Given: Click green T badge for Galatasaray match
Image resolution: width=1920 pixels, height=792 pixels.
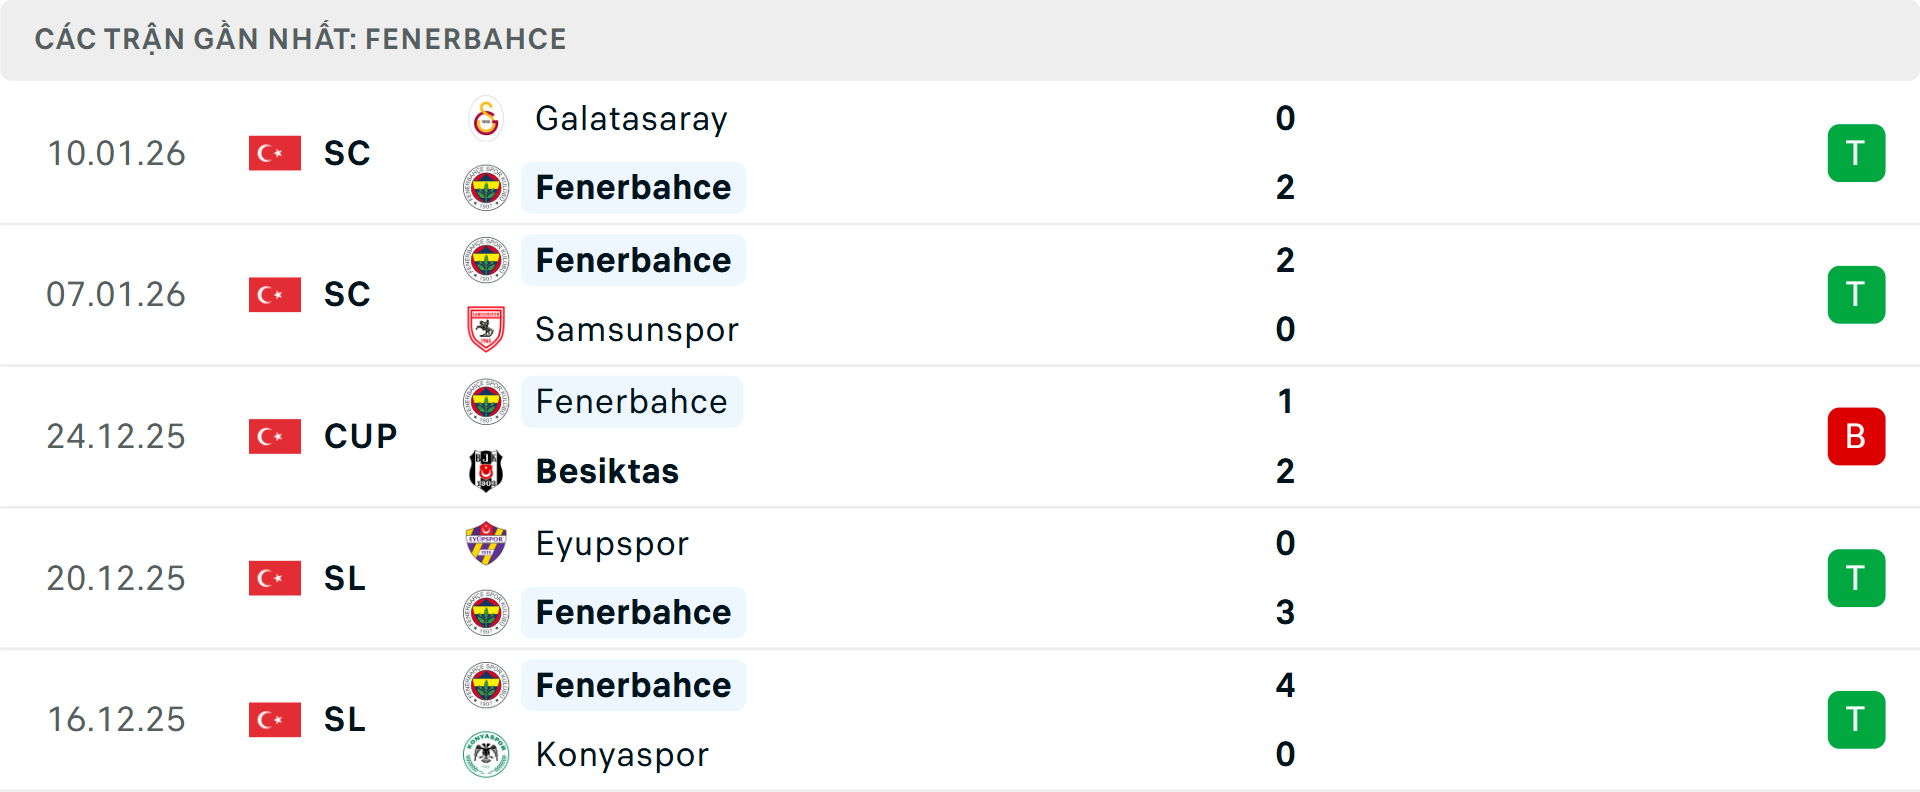Looking at the screenshot, I should coord(1856,153).
